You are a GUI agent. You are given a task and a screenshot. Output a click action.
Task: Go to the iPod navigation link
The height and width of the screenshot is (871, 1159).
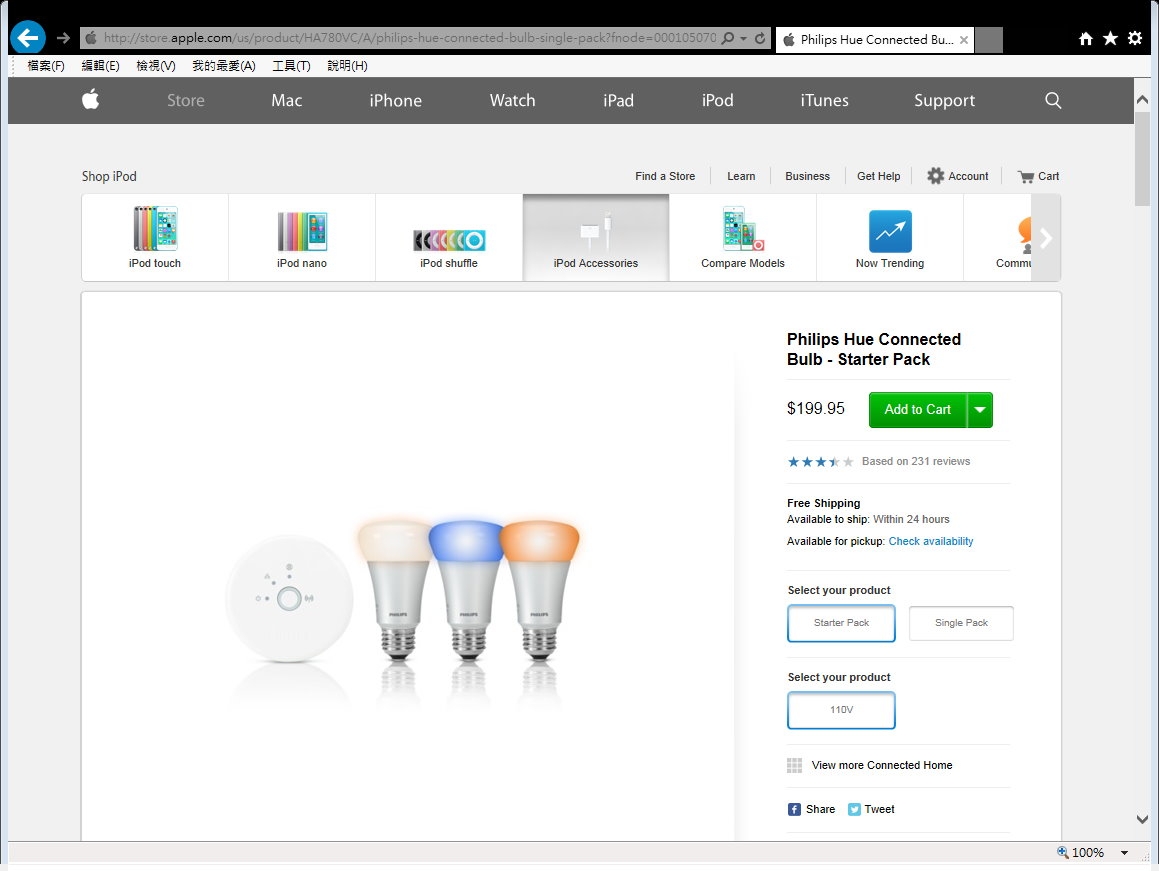718,101
